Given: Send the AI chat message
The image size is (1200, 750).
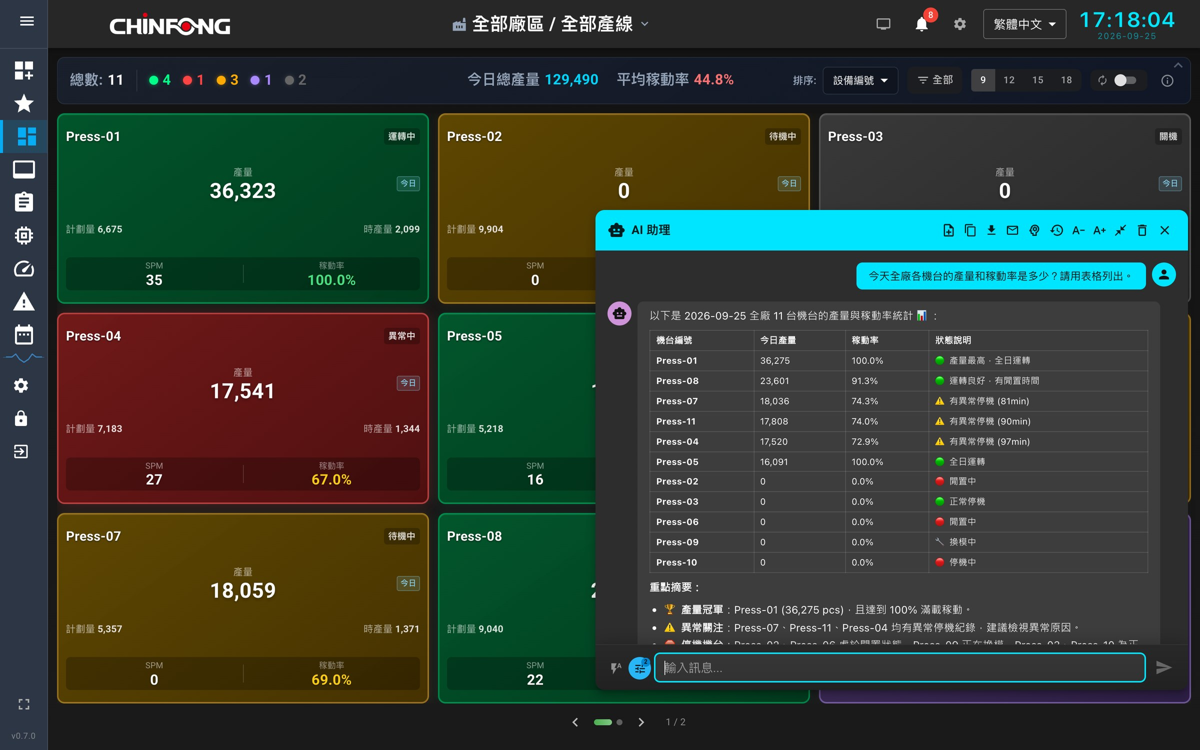Looking at the screenshot, I should click(x=1163, y=667).
